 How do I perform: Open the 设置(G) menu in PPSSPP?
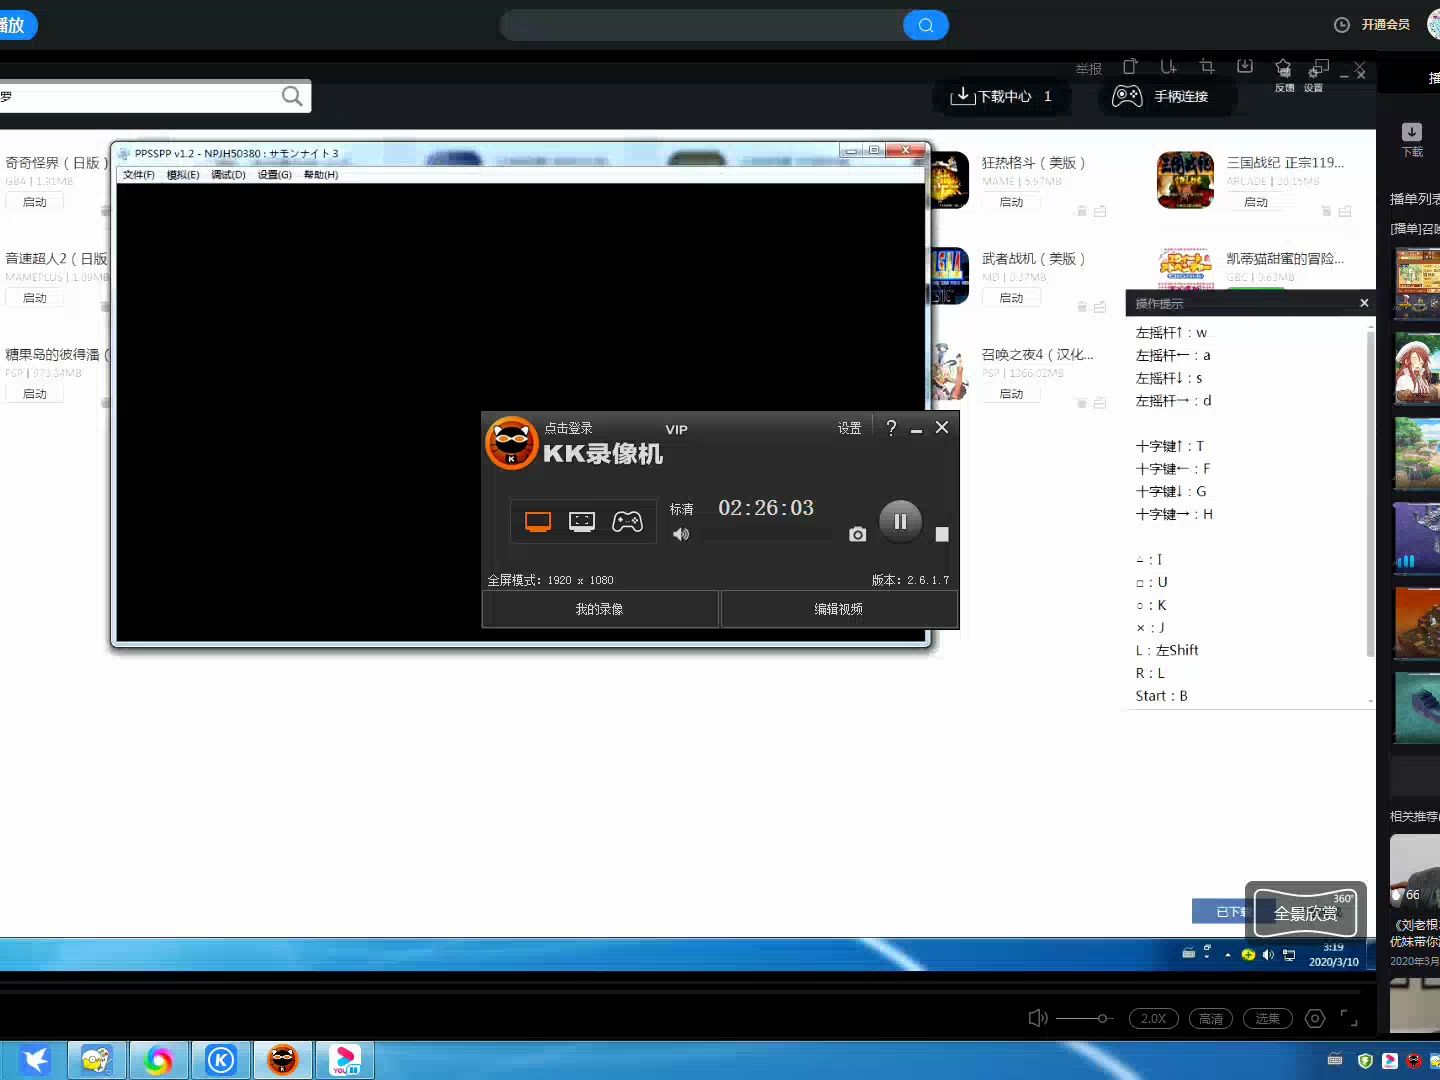[x=275, y=175]
